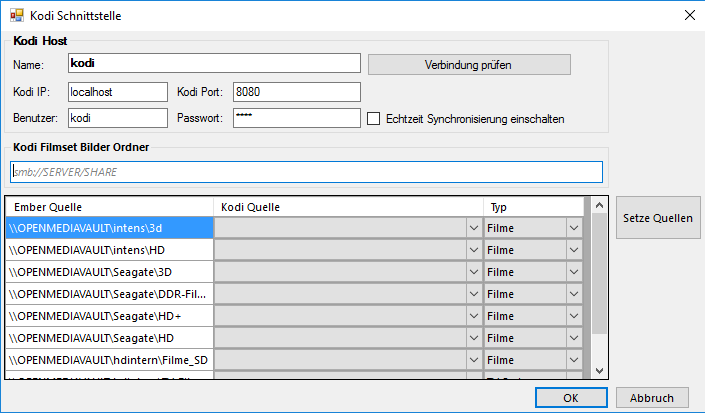Open Kodi Quelle dropdown for Seagate\3D
This screenshot has height=415, width=705.
(x=473, y=272)
